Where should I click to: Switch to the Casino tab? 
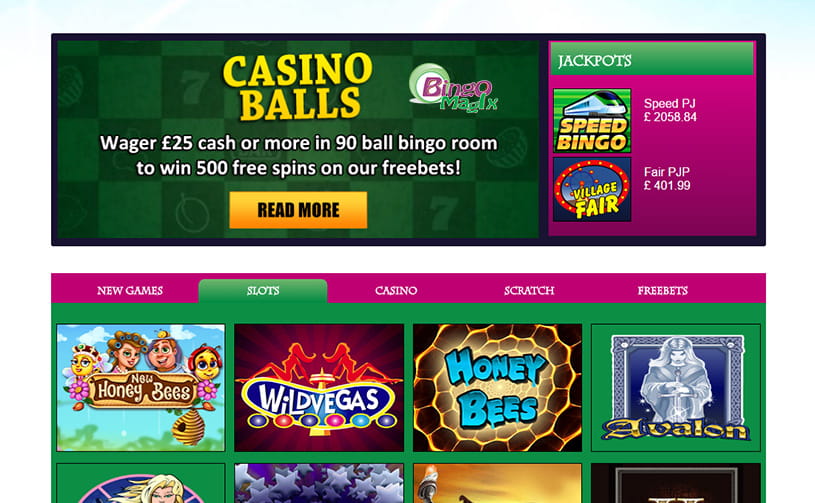pos(396,290)
